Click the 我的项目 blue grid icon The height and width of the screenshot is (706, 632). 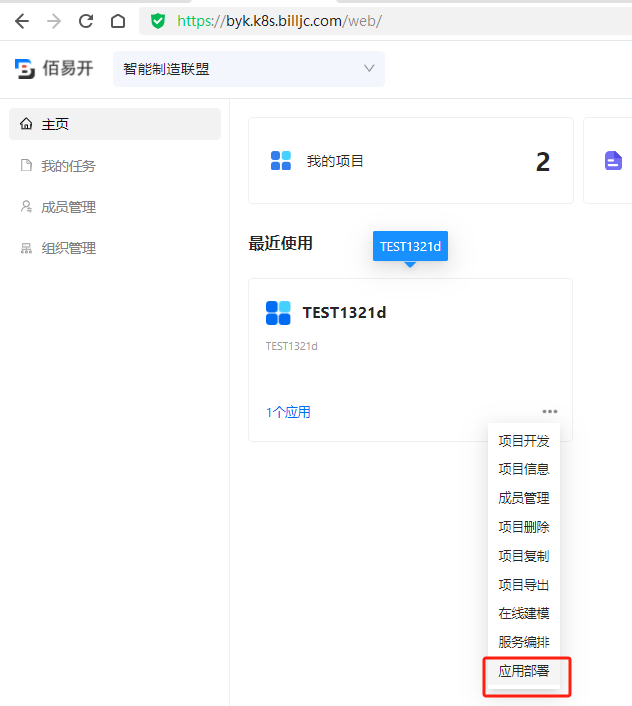(281, 161)
